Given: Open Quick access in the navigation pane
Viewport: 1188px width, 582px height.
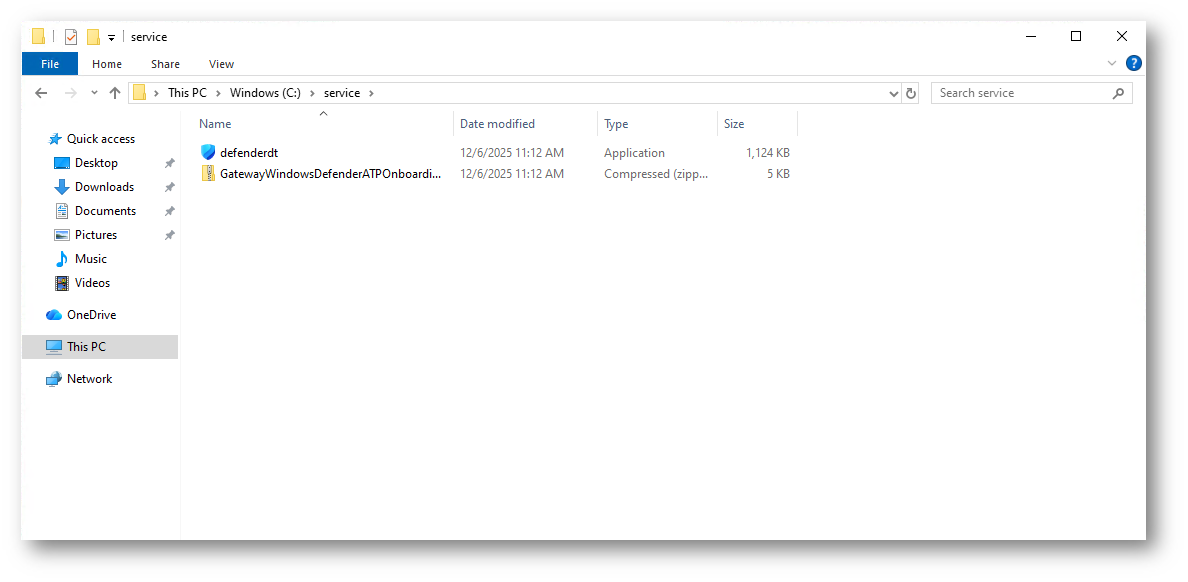Looking at the screenshot, I should click(x=101, y=139).
